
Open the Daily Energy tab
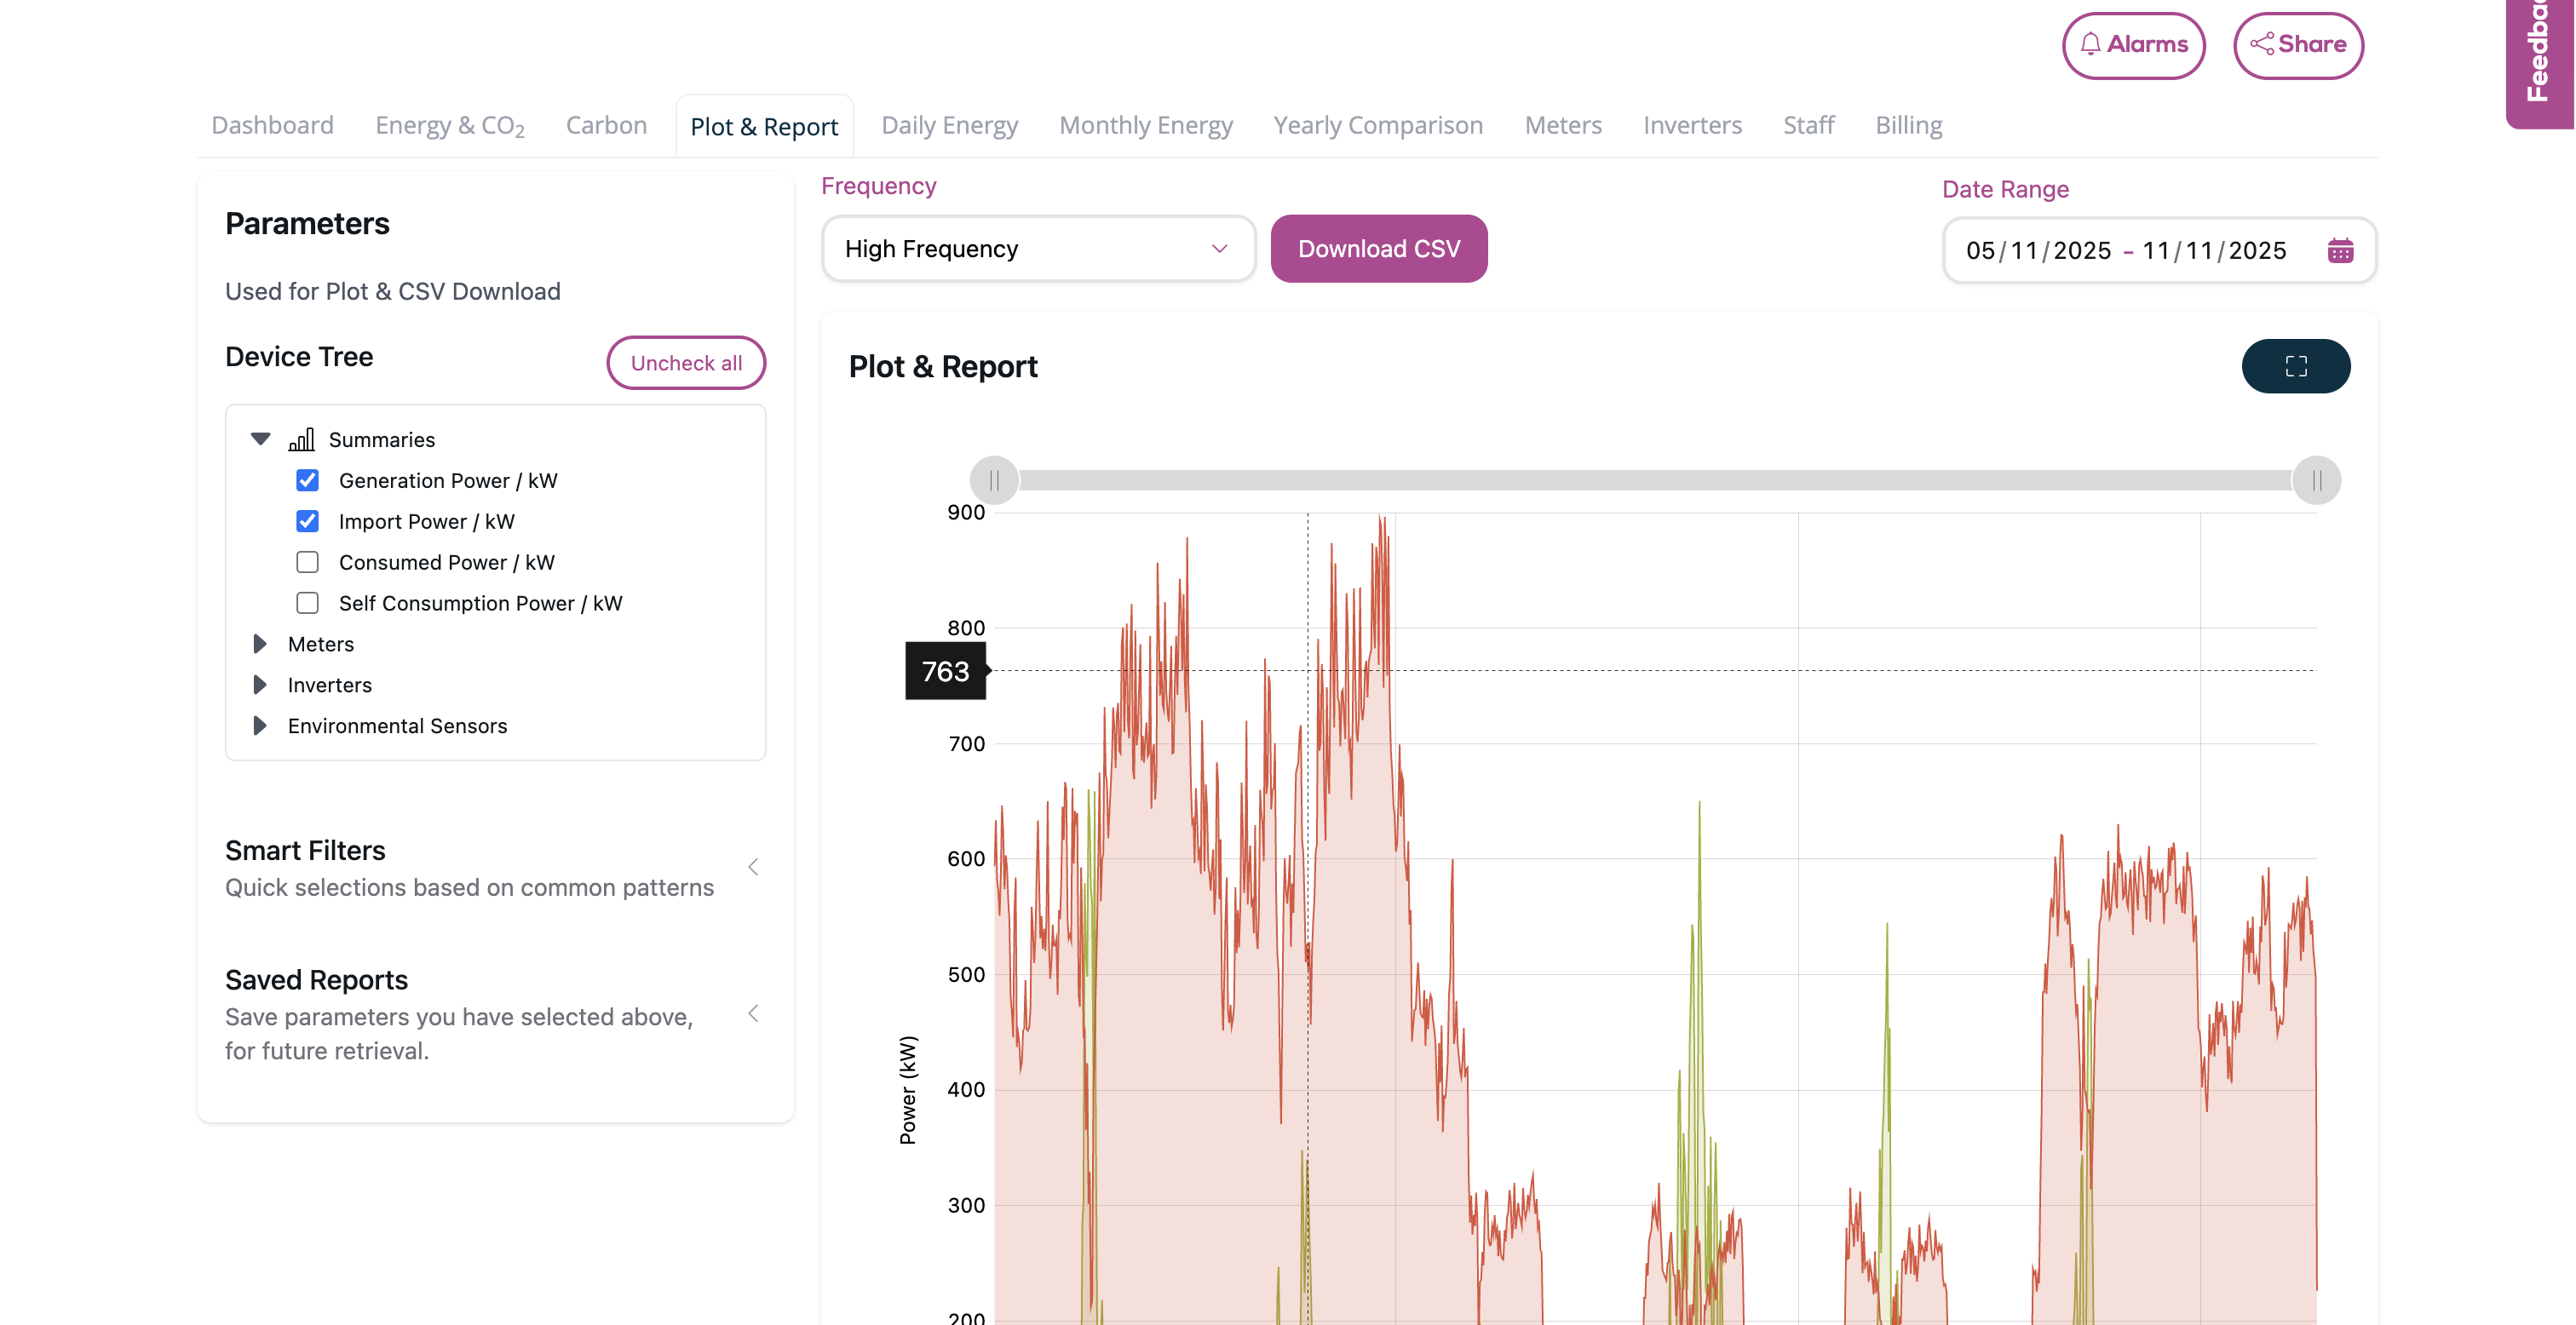point(949,126)
